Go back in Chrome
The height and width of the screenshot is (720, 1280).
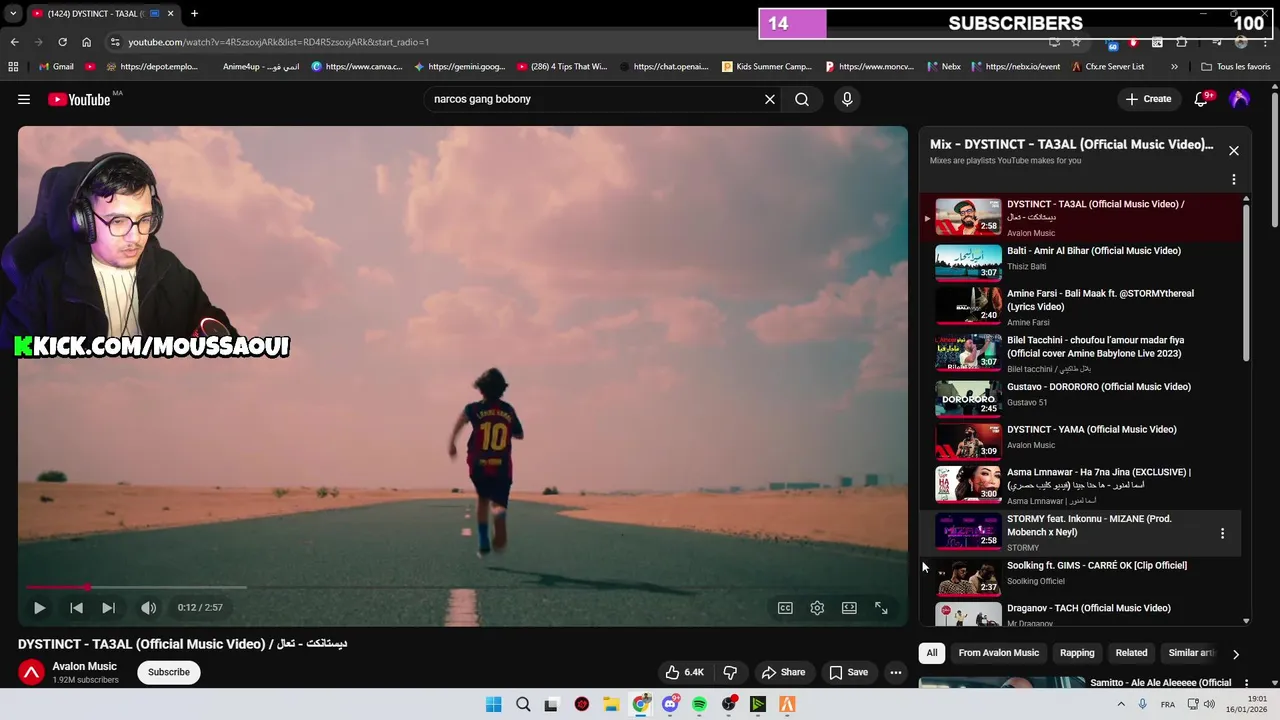pyautogui.click(x=14, y=42)
